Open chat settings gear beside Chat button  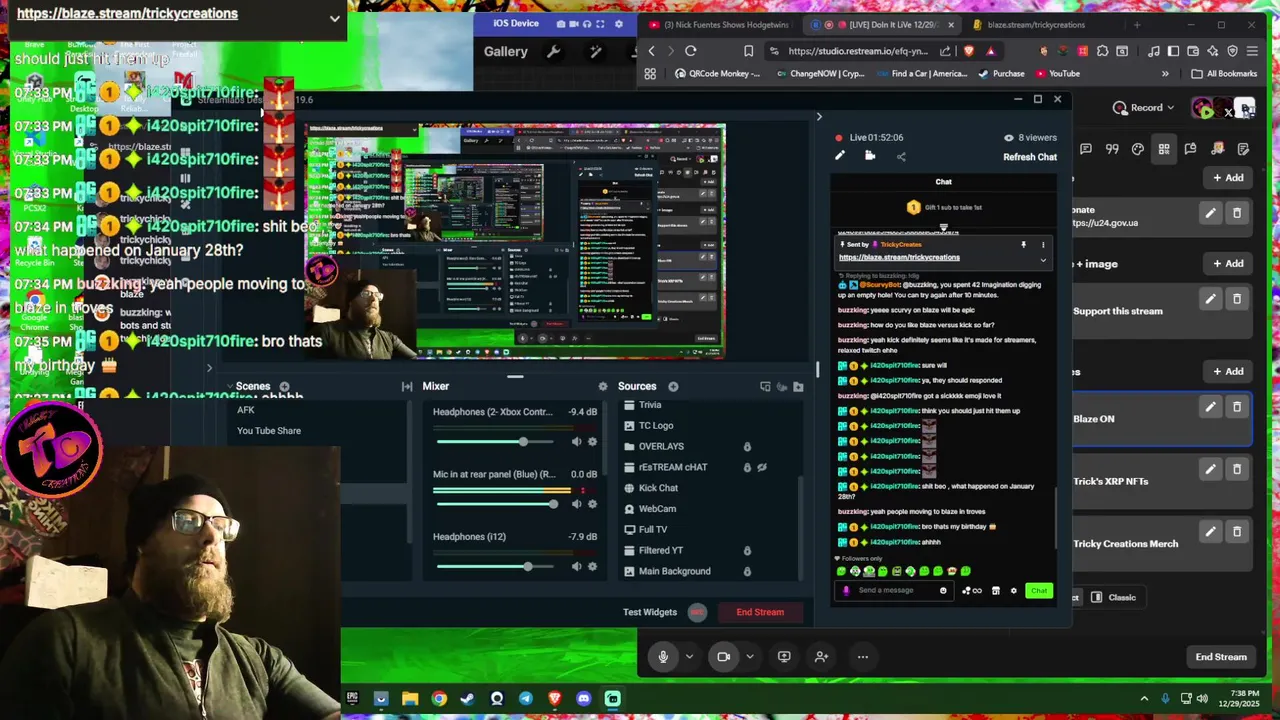click(x=1013, y=591)
